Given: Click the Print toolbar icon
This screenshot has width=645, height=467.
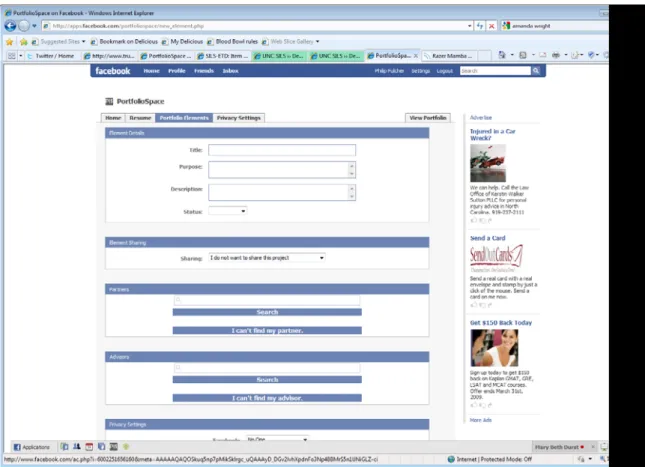Looking at the screenshot, I should click(x=556, y=55).
